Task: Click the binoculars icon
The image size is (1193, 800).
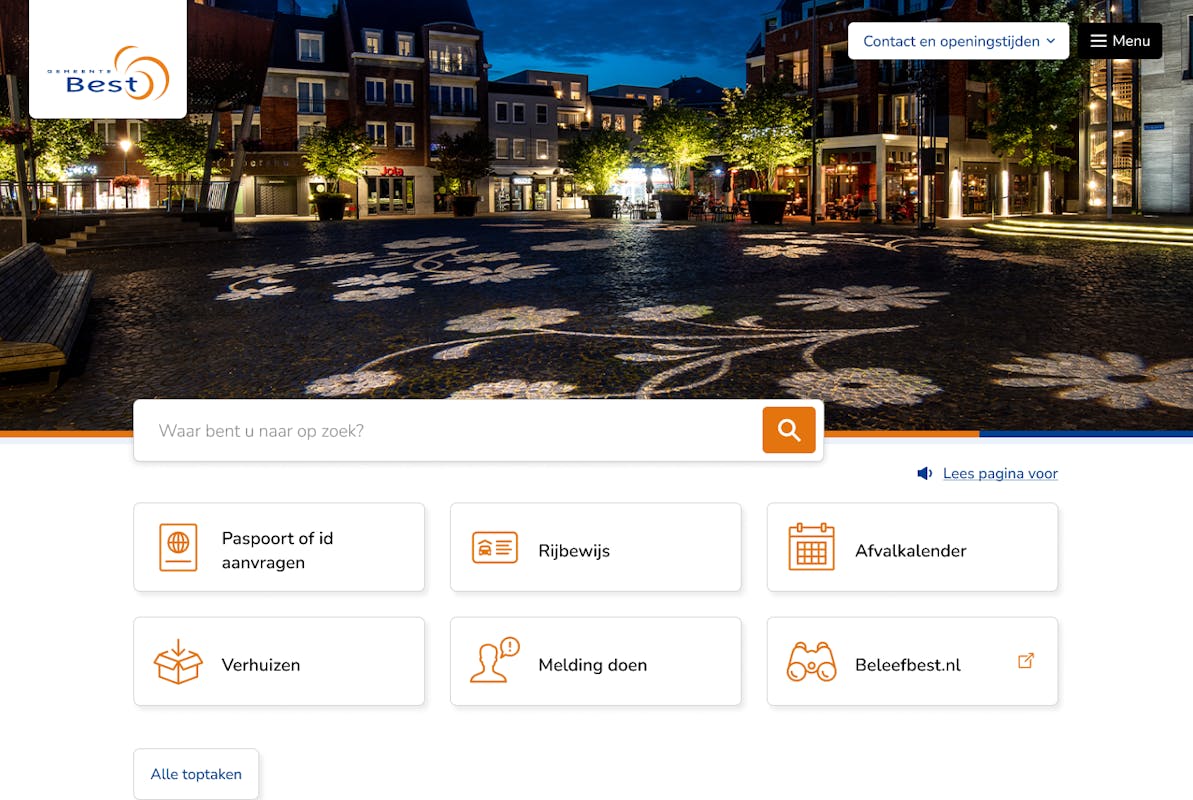Action: (x=811, y=662)
